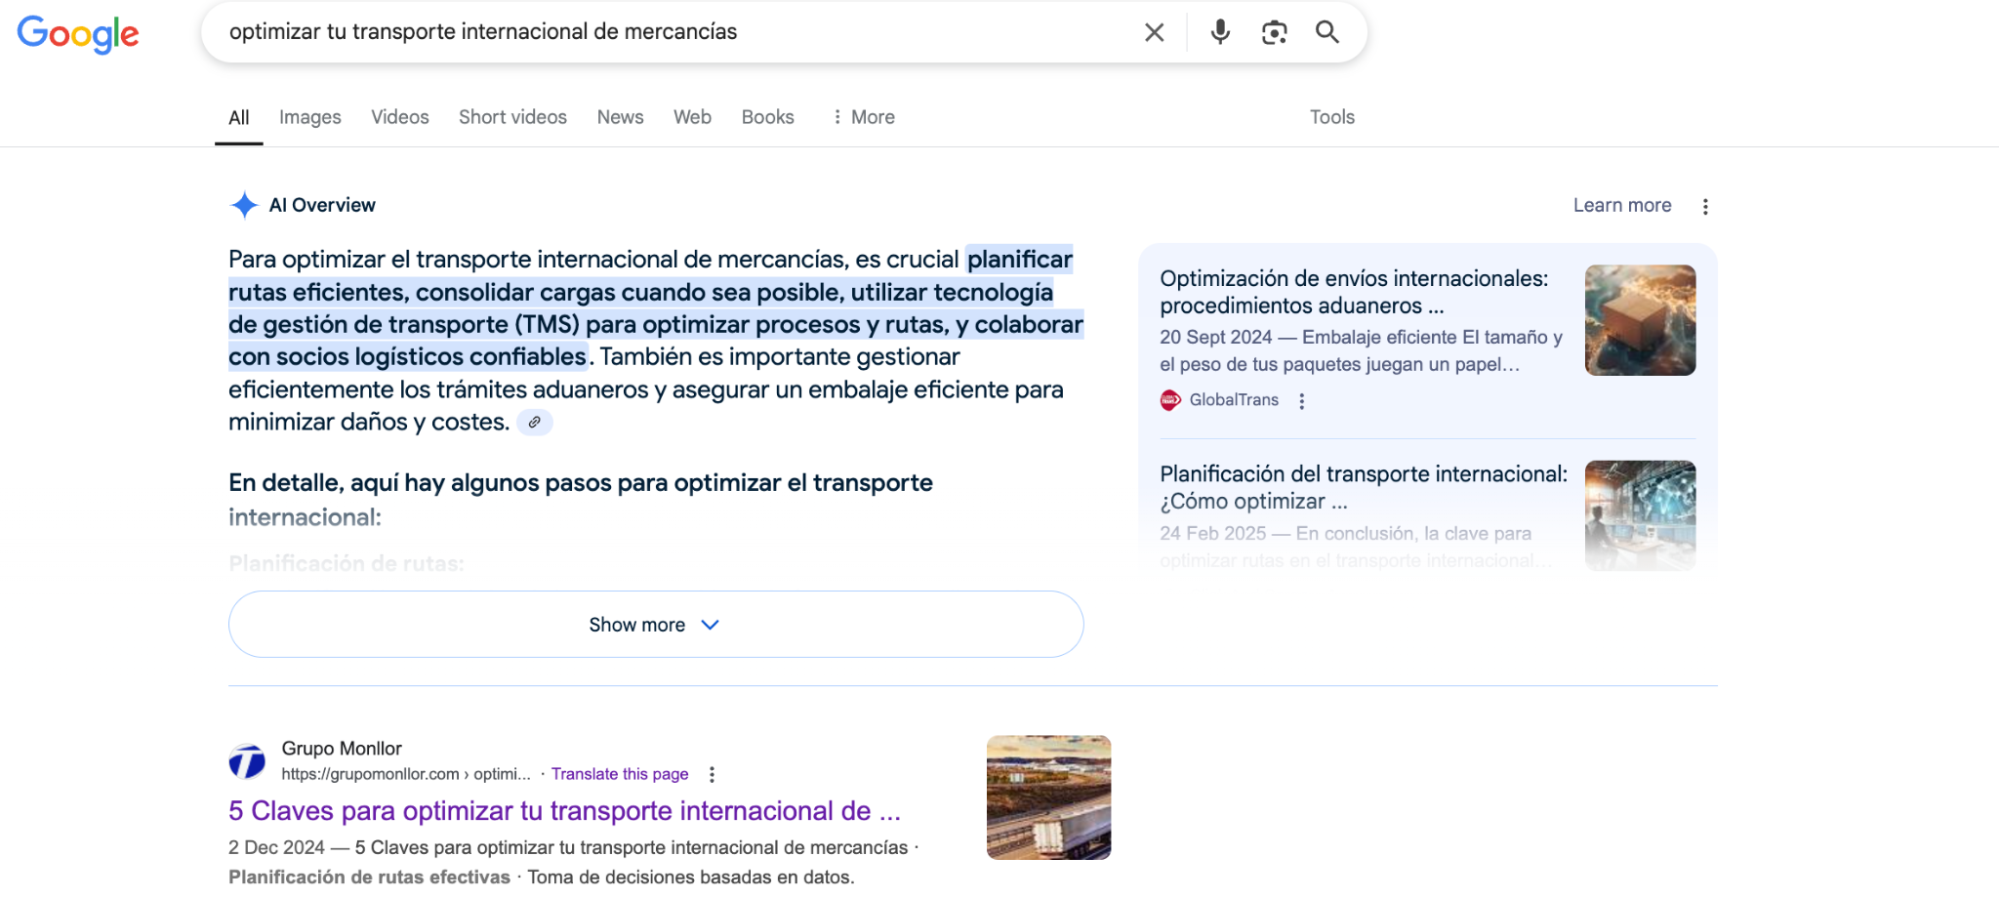Open the three-dot menu for Grupo Monllor result
The height and width of the screenshot is (923, 1999).
point(711,773)
